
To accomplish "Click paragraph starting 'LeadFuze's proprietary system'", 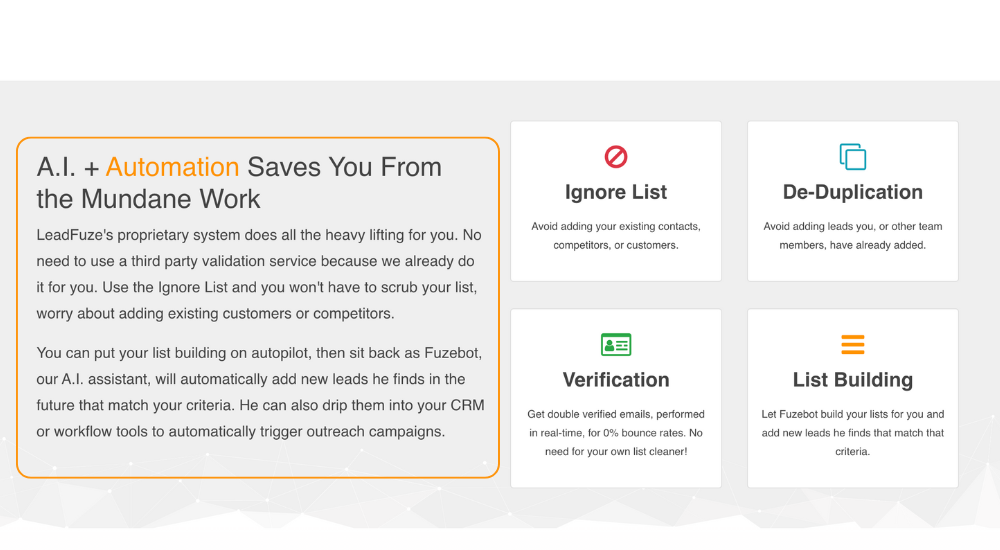I will (259, 274).
